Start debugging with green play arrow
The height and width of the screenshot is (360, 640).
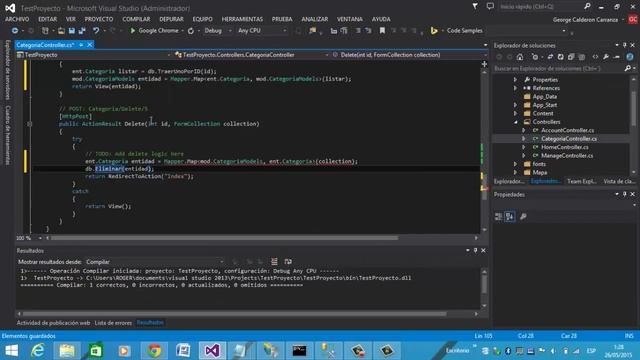[x=133, y=31]
